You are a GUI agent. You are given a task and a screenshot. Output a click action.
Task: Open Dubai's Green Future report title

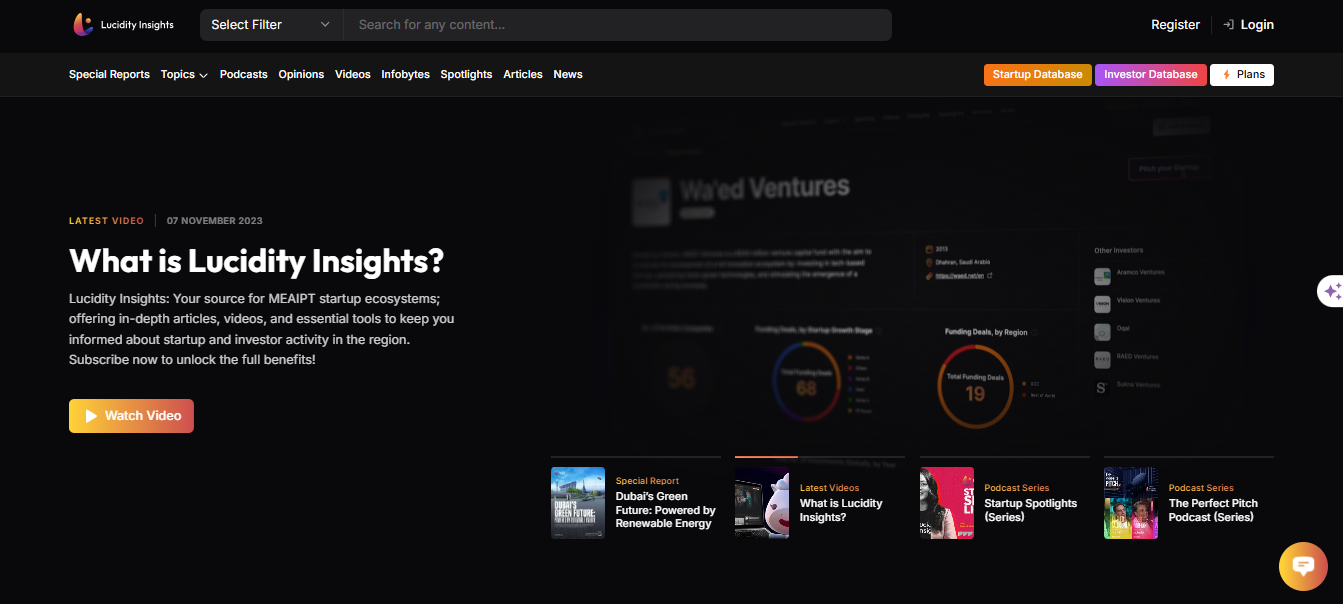(x=665, y=510)
